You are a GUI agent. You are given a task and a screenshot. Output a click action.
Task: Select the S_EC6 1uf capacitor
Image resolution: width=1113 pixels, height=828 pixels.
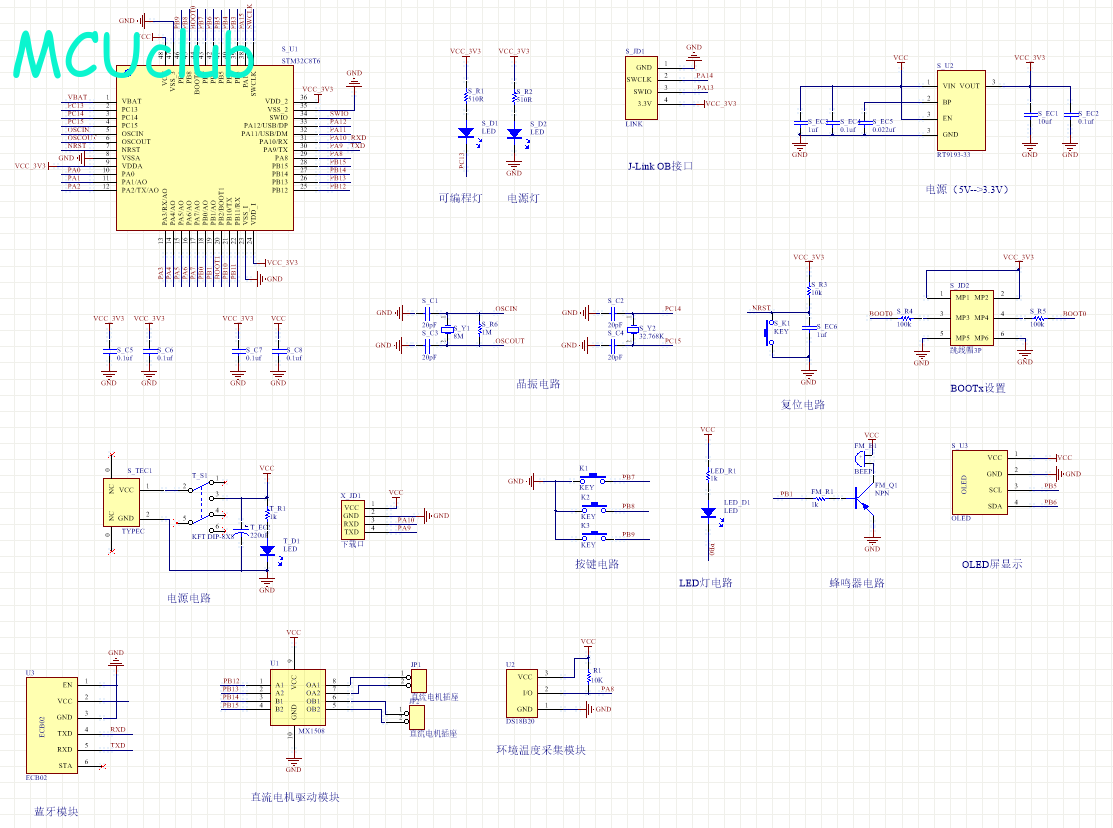(809, 327)
